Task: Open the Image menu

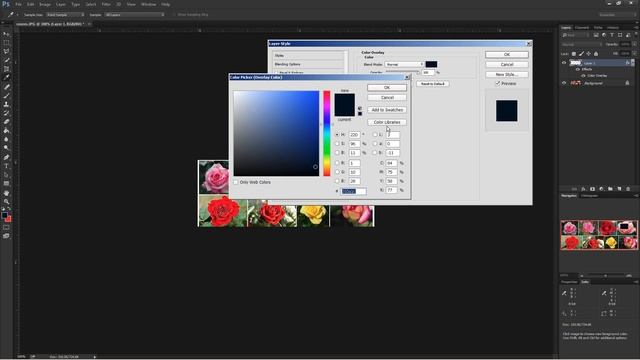Action: pyautogui.click(x=45, y=4)
